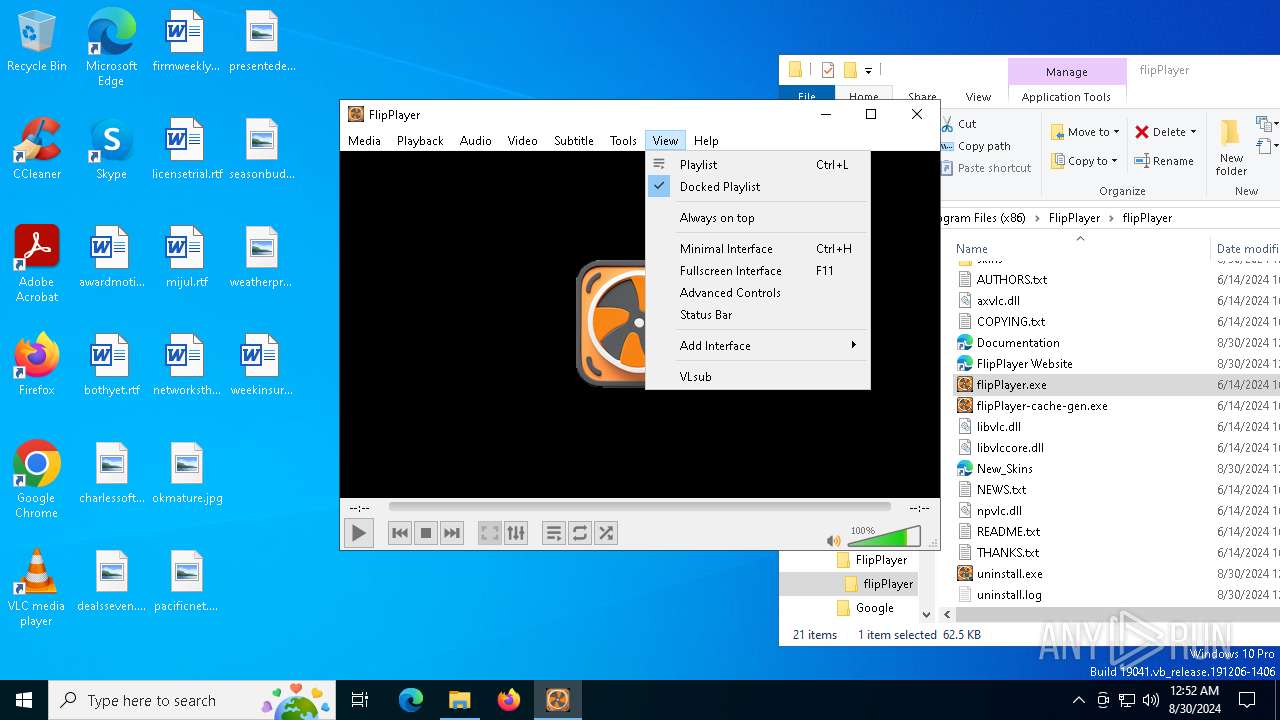Open the Subtitle menu
Image resolution: width=1280 pixels, height=720 pixels.
point(574,141)
